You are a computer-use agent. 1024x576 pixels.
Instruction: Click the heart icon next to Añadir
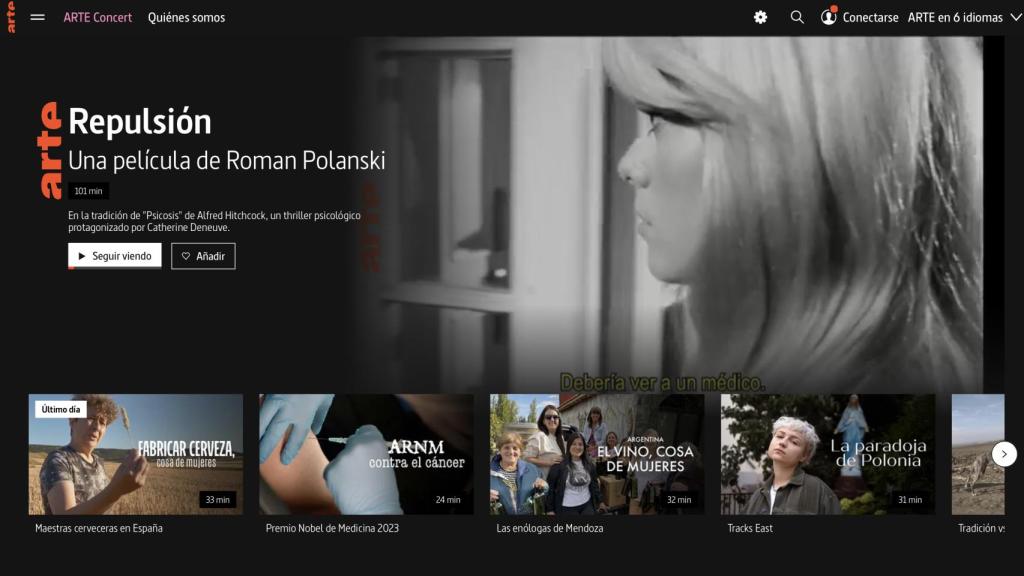[x=188, y=256]
